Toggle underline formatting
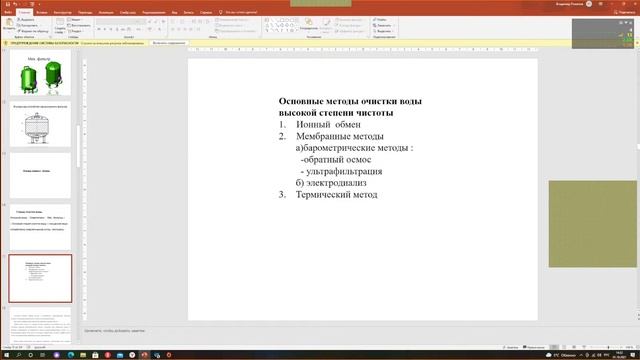The image size is (640, 360). tap(111, 29)
